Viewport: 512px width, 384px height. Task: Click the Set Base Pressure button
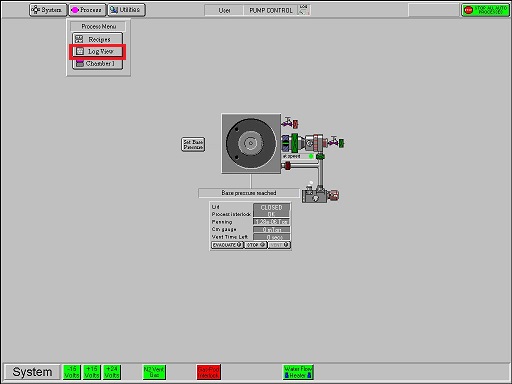193,144
